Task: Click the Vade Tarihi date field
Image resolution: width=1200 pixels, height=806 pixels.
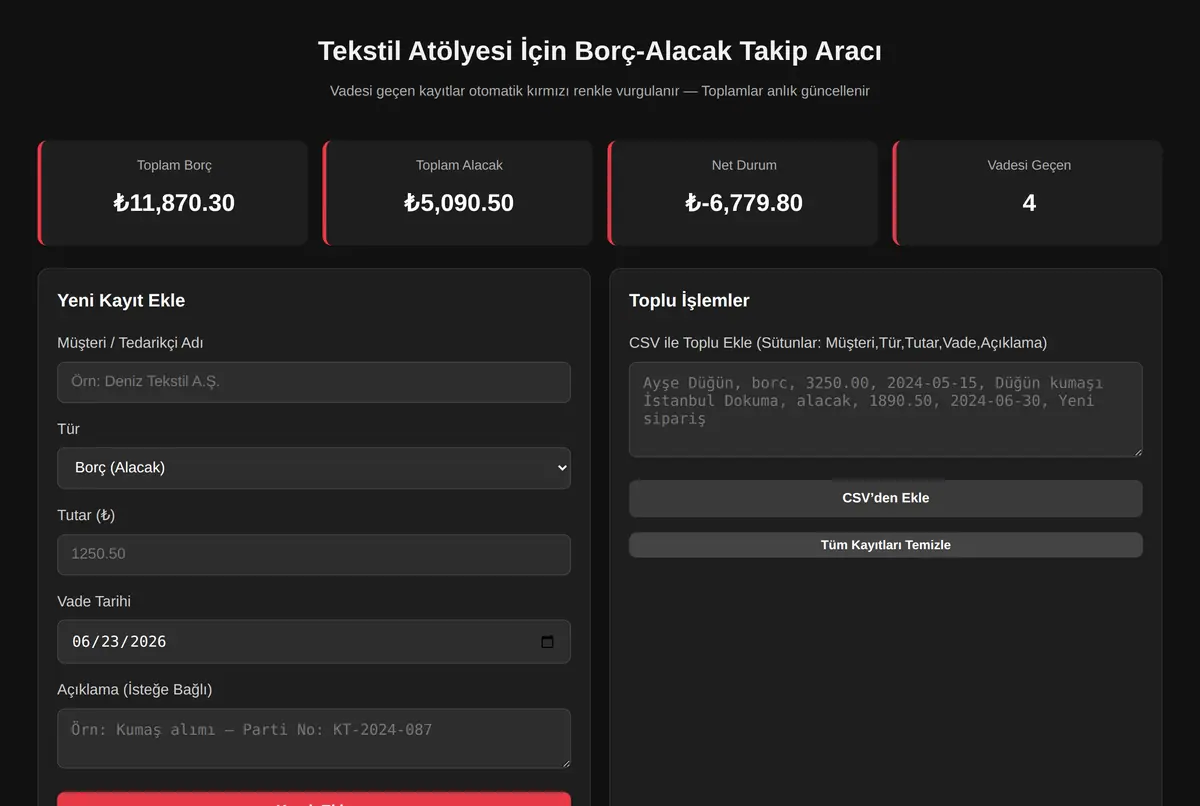Action: pyautogui.click(x=314, y=642)
